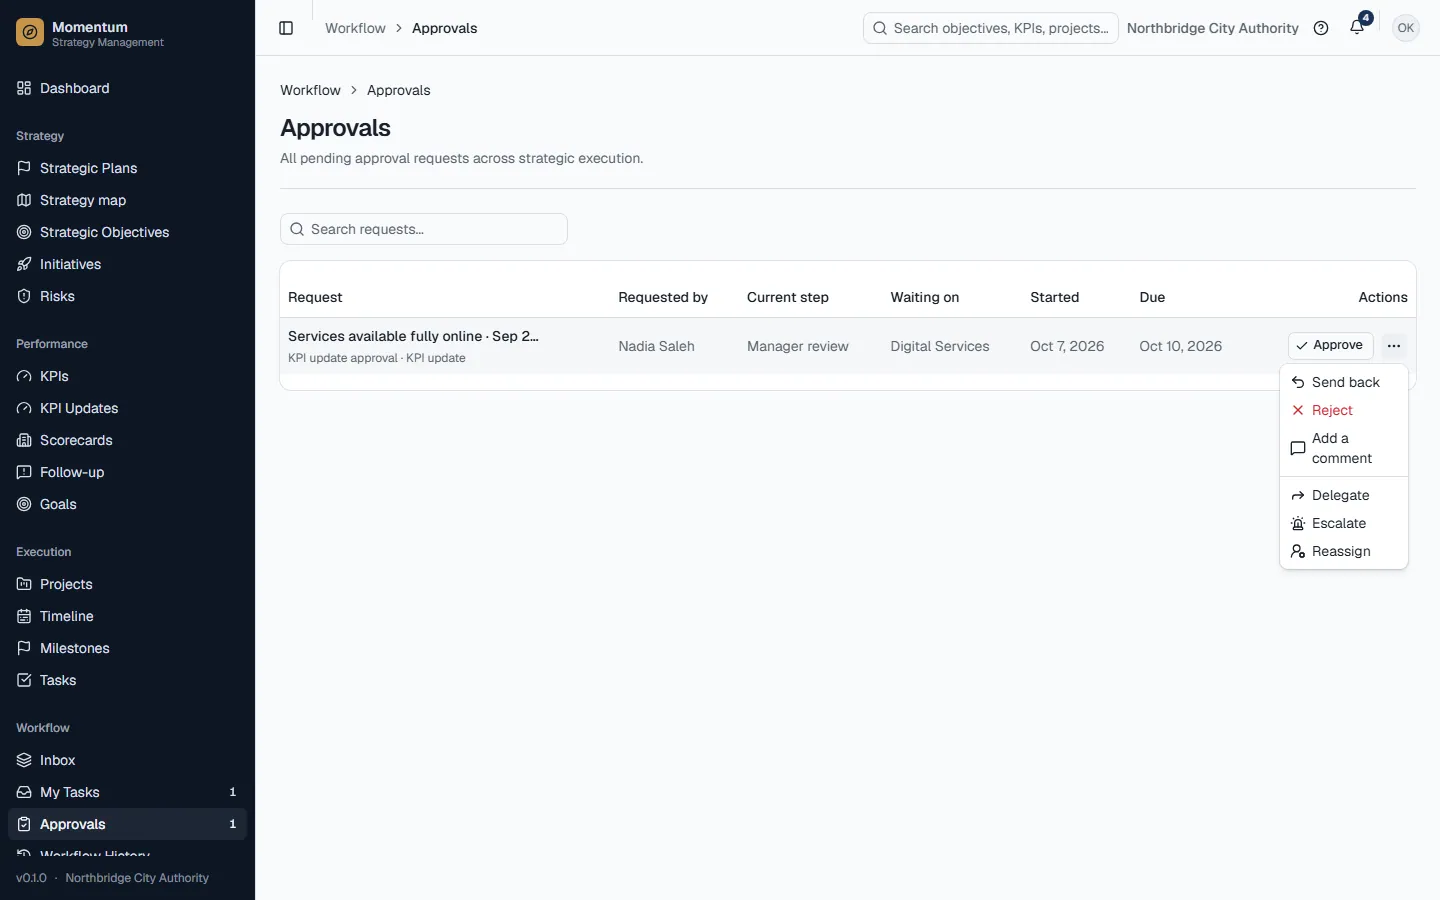Image resolution: width=1440 pixels, height=900 pixels.
Task: Choose Send back from the menu
Action: pyautogui.click(x=1344, y=382)
